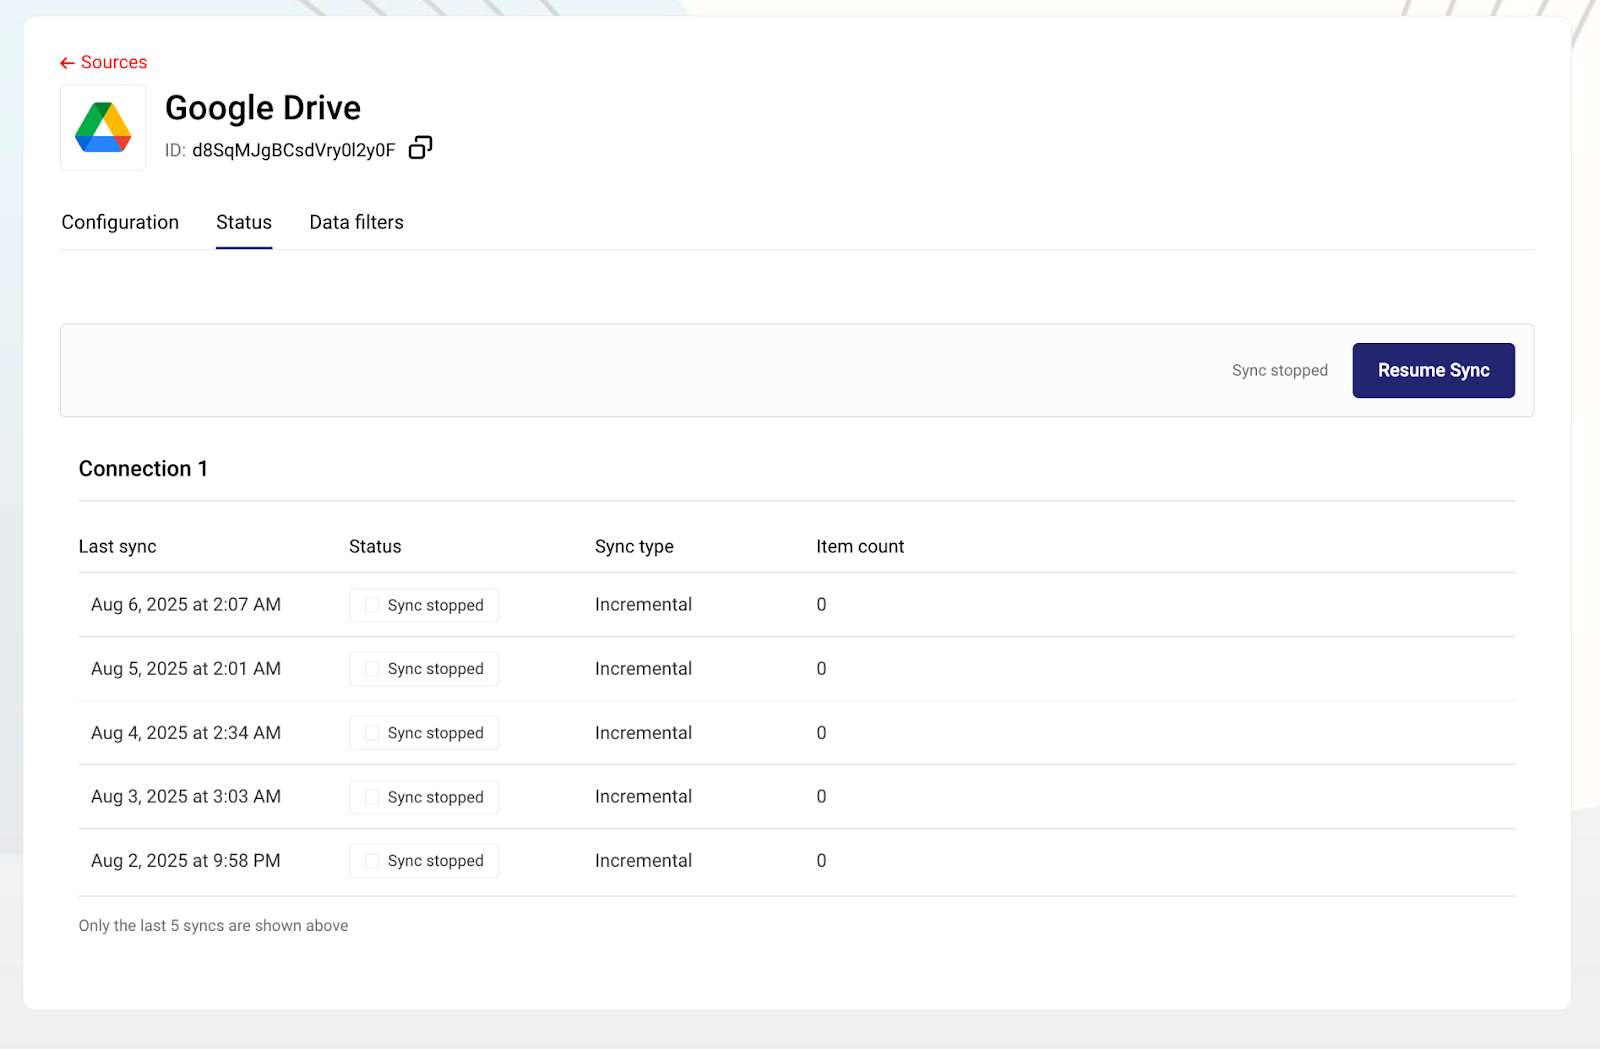The height and width of the screenshot is (1049, 1600).
Task: Click the Sync stopped label beside Resume Sync
Action: [x=1279, y=370]
